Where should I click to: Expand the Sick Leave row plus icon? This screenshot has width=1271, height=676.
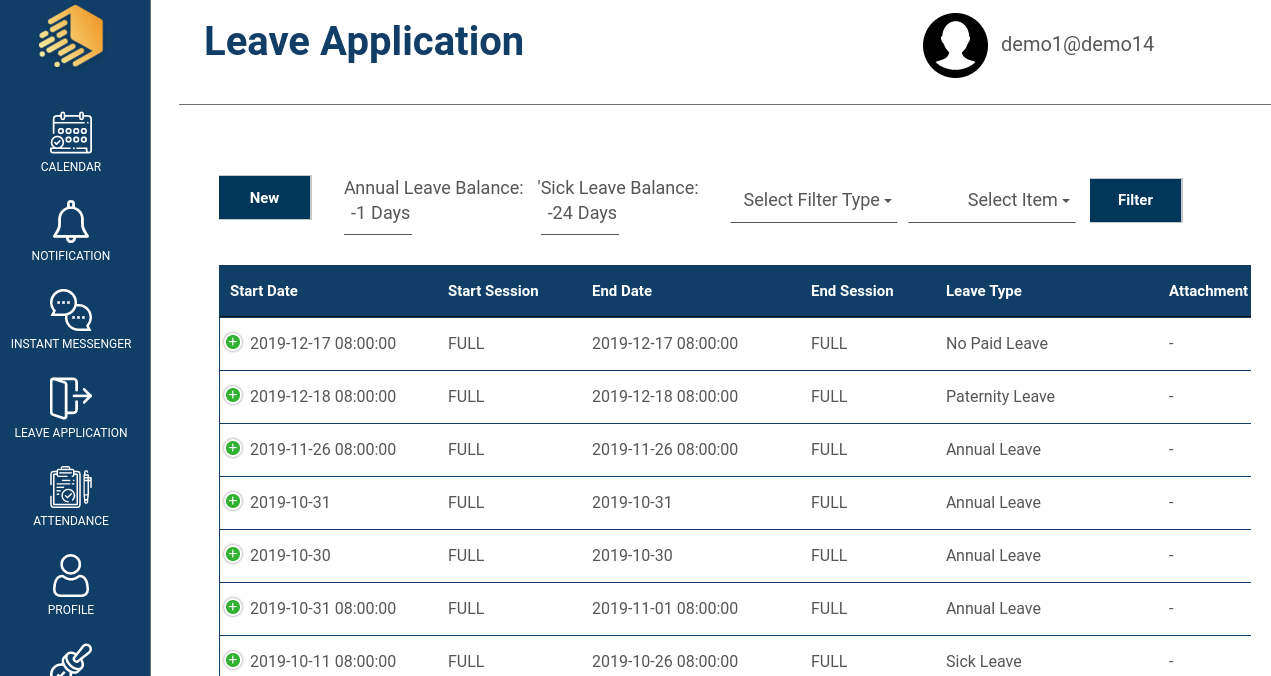pyautogui.click(x=233, y=660)
